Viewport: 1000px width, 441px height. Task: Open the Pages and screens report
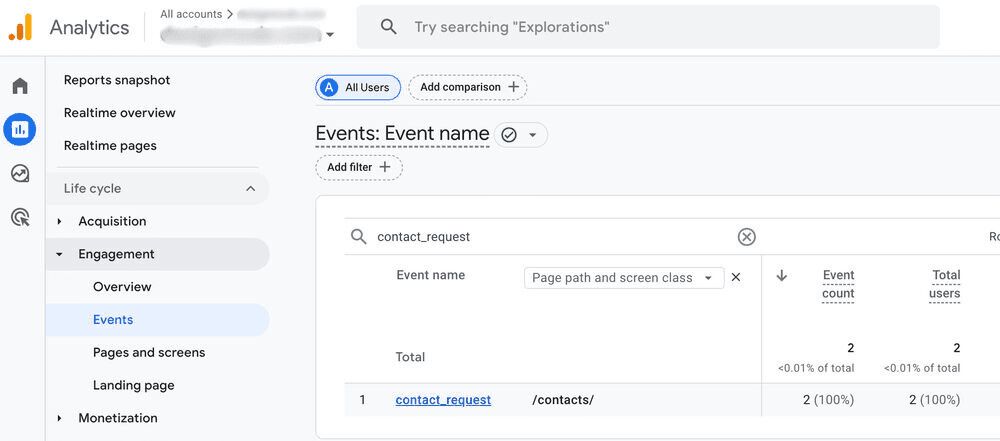coord(149,352)
